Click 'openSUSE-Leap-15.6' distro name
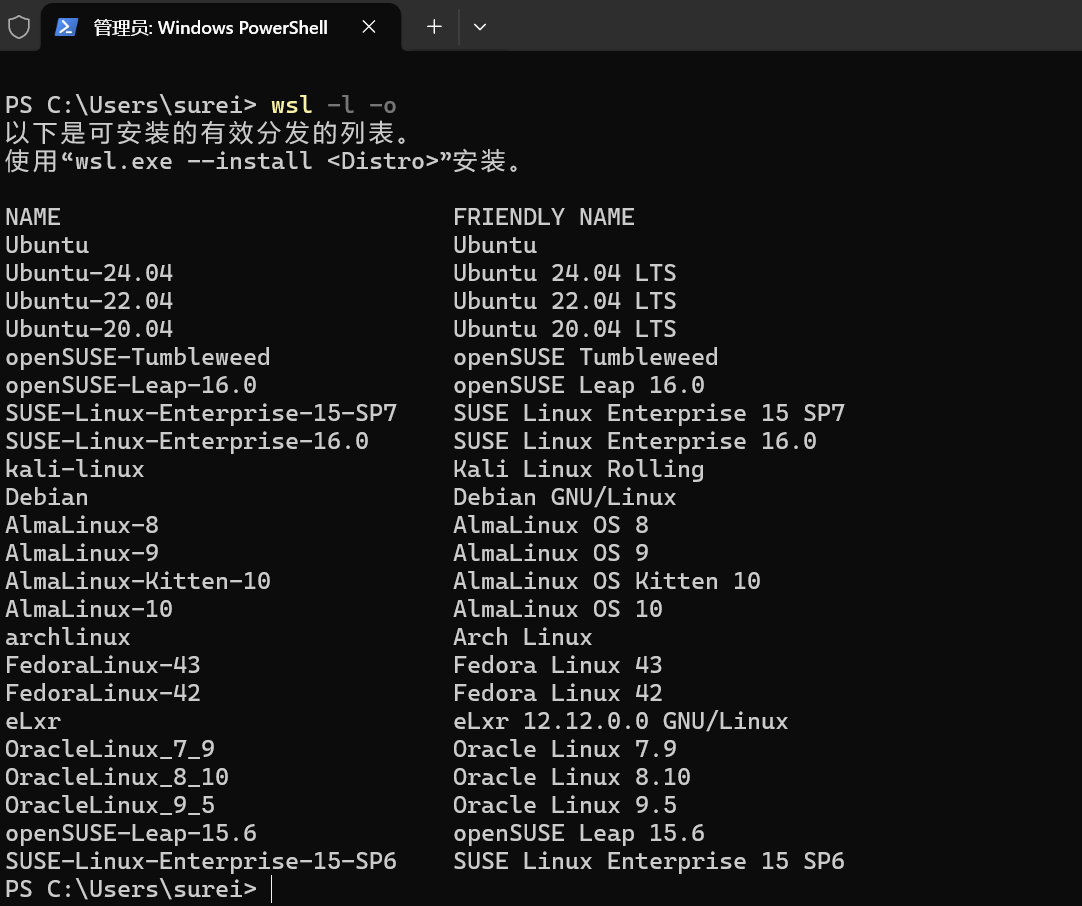The width and height of the screenshot is (1082, 906). (131, 834)
